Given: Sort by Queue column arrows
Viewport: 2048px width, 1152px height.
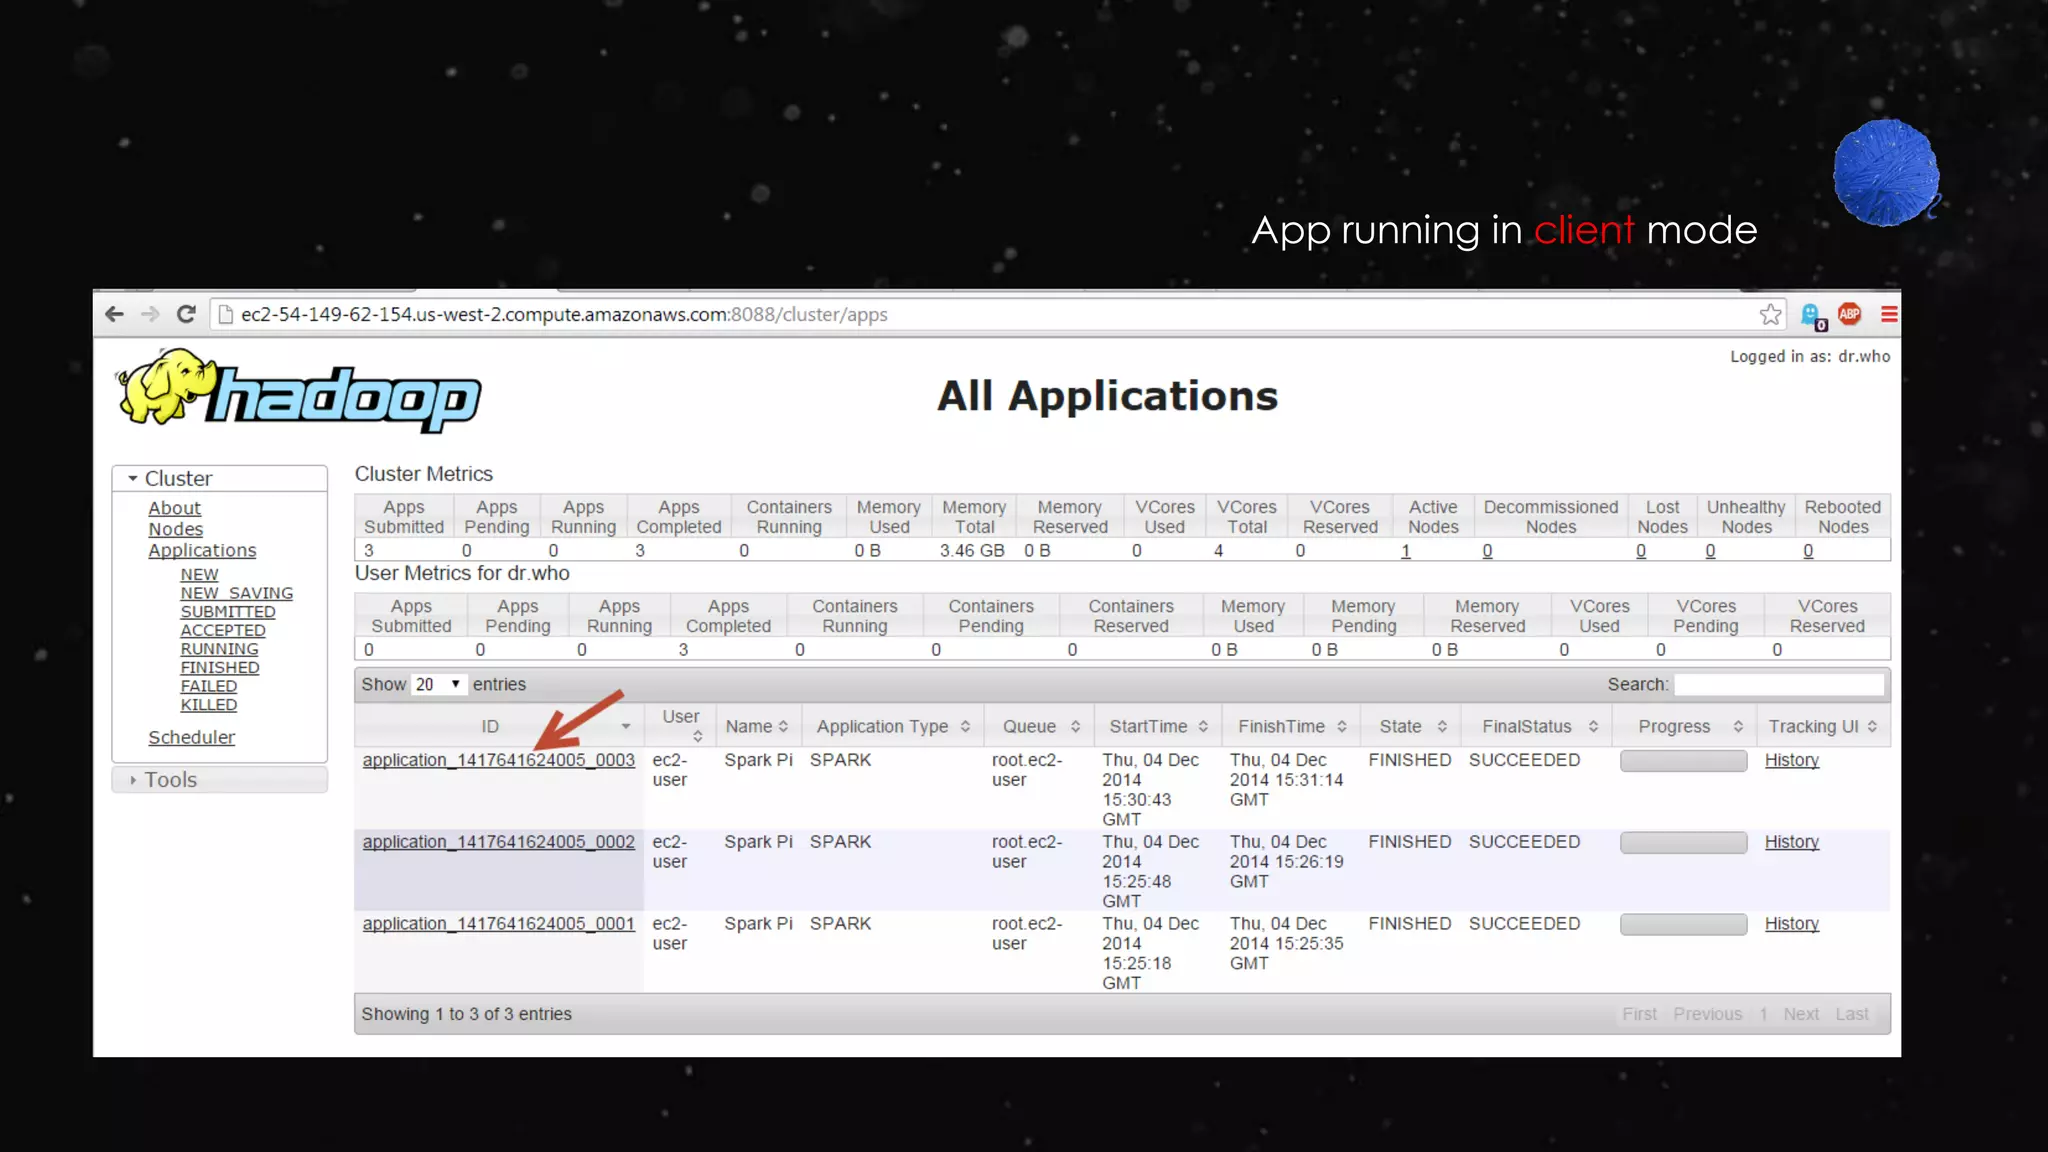Looking at the screenshot, I should tap(1075, 727).
